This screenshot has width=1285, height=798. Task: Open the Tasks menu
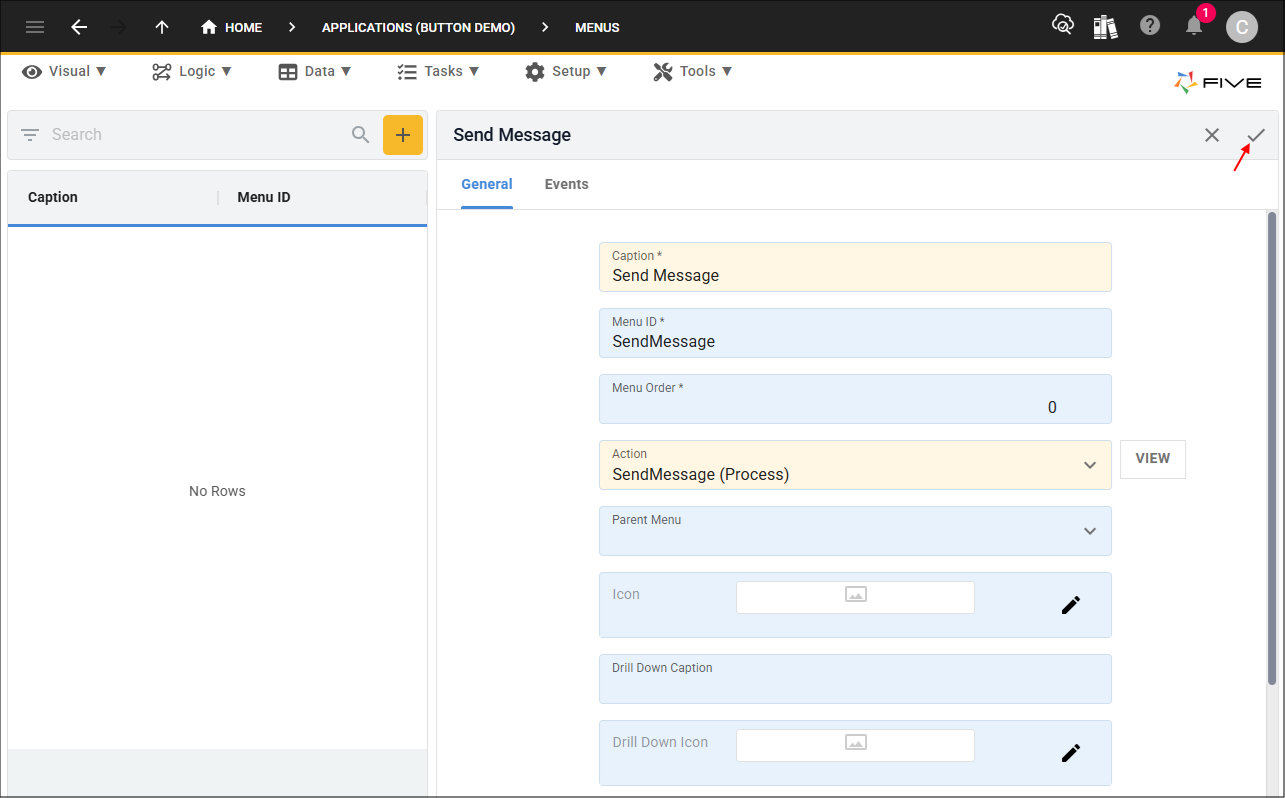pyautogui.click(x=438, y=71)
